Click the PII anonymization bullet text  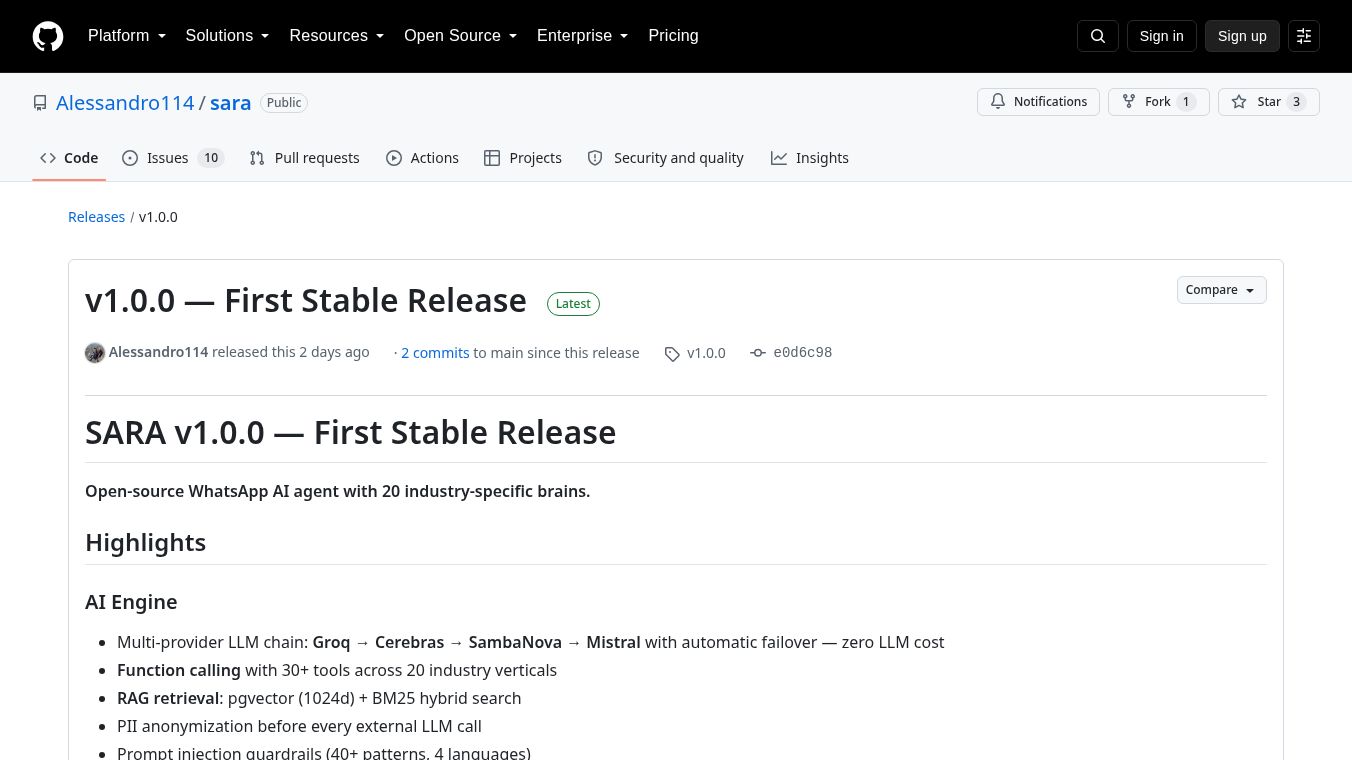pos(299,726)
